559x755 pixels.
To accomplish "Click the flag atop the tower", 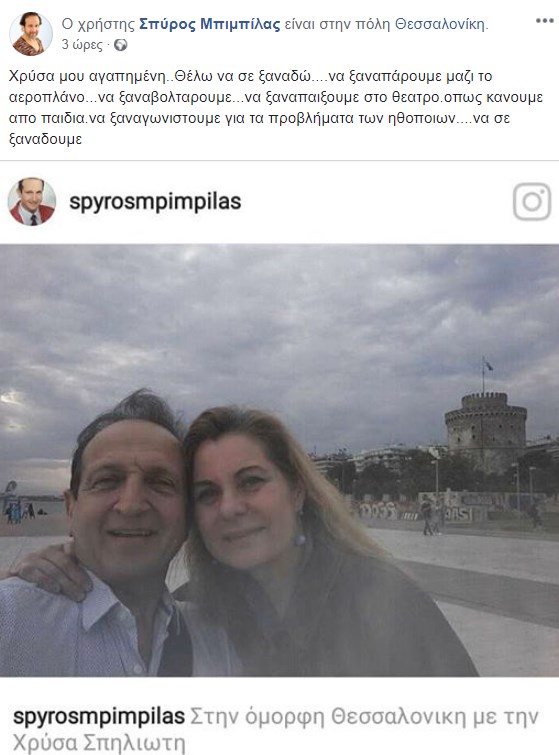I will coord(488,365).
